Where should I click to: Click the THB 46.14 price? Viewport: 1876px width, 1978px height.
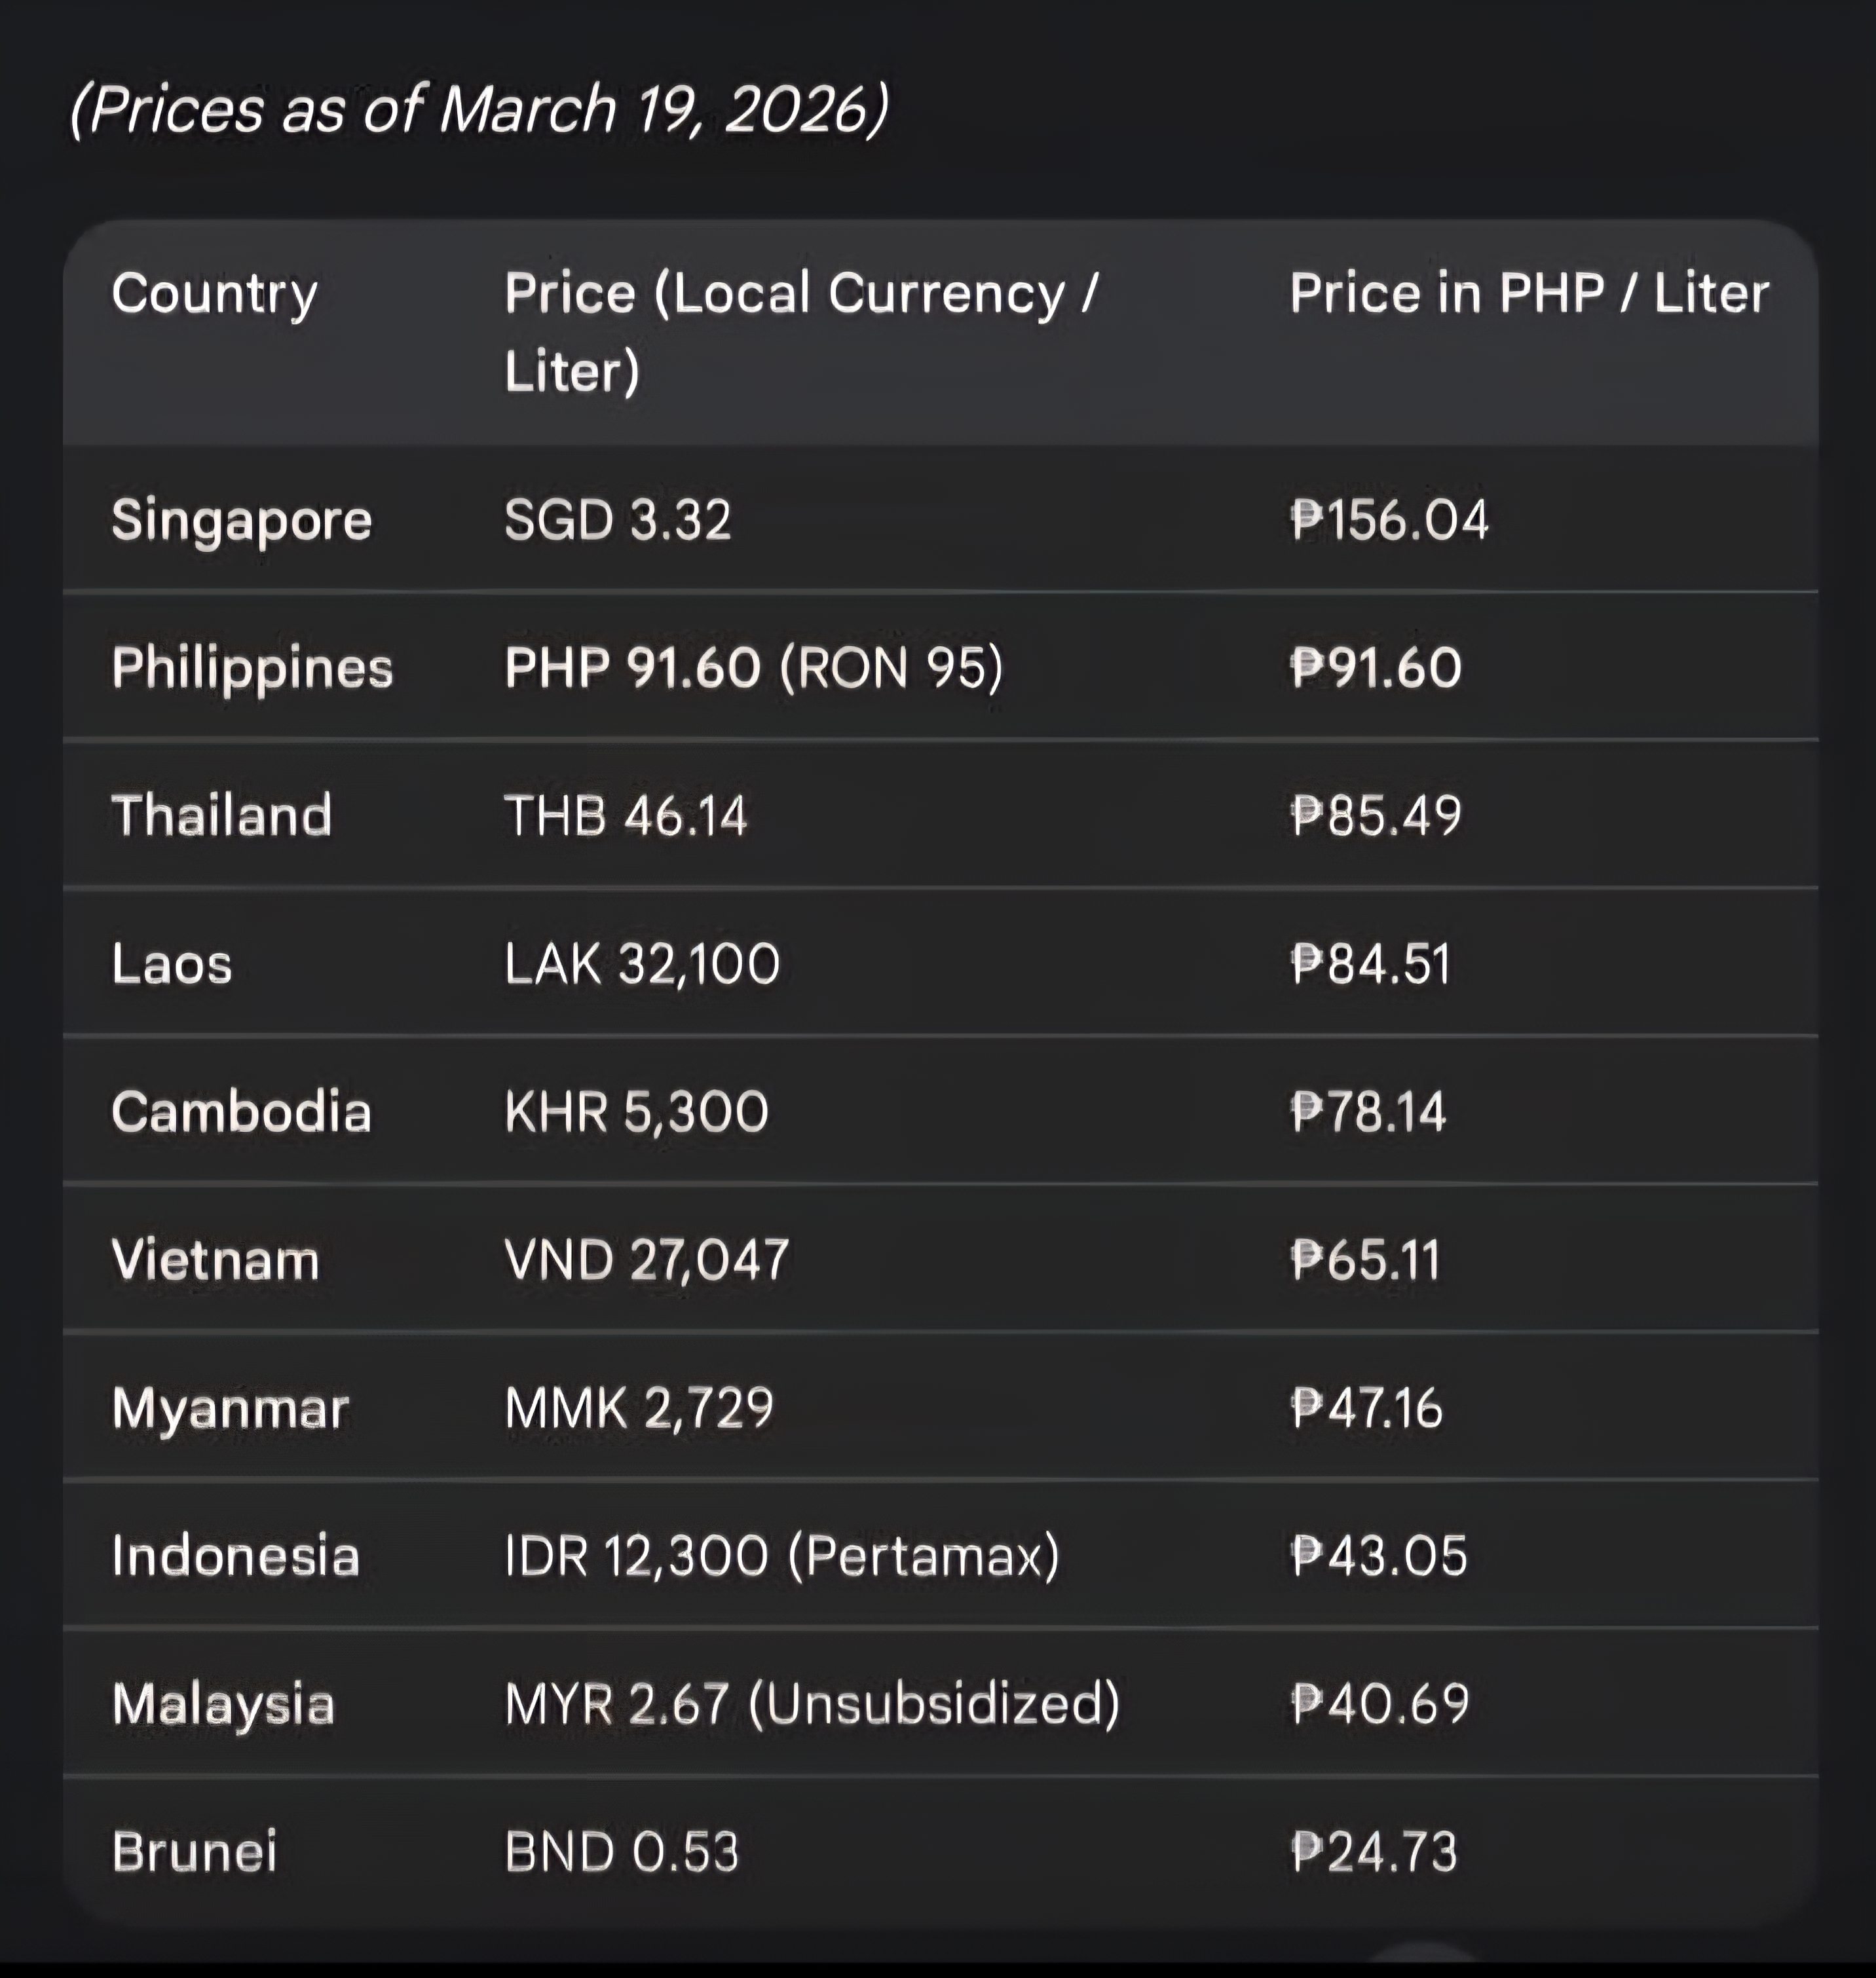pos(625,815)
